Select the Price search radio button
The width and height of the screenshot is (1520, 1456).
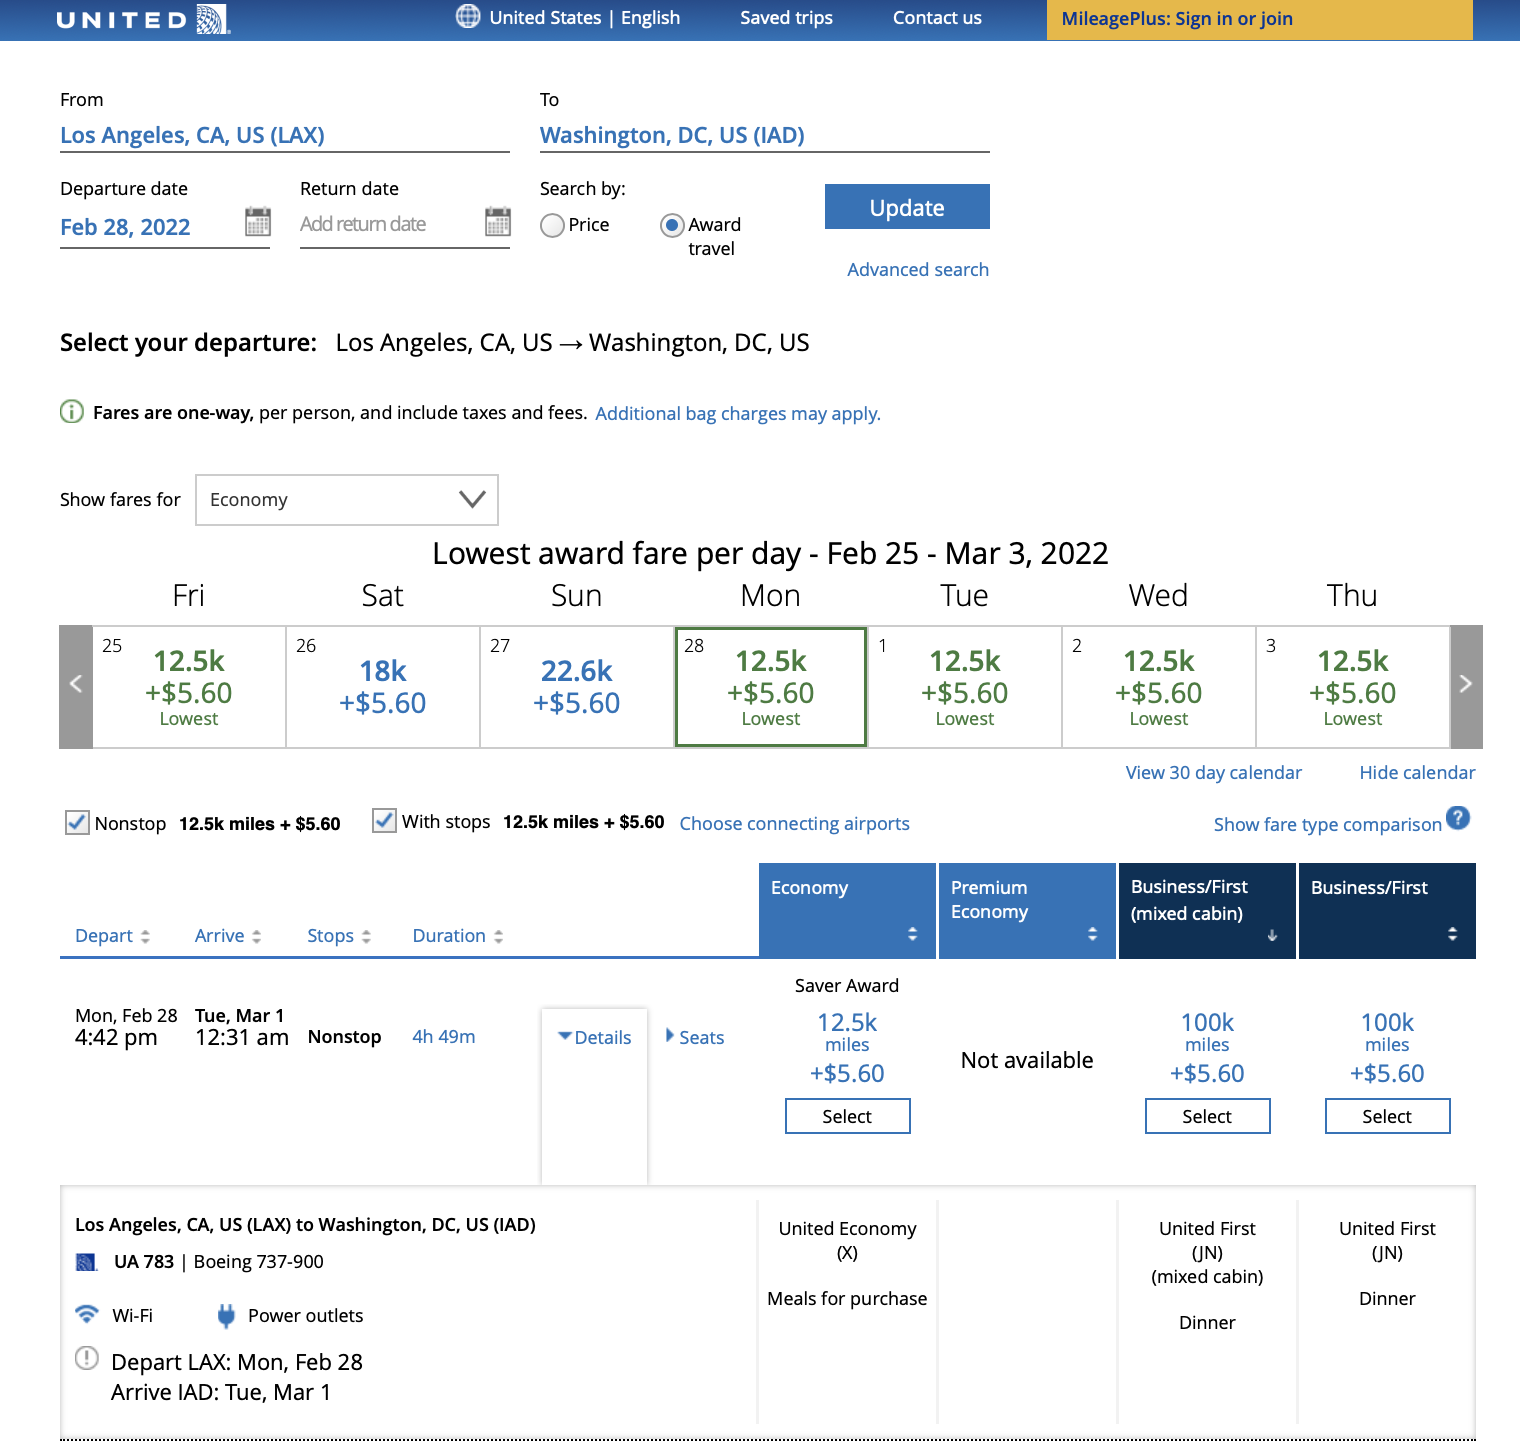[552, 226]
